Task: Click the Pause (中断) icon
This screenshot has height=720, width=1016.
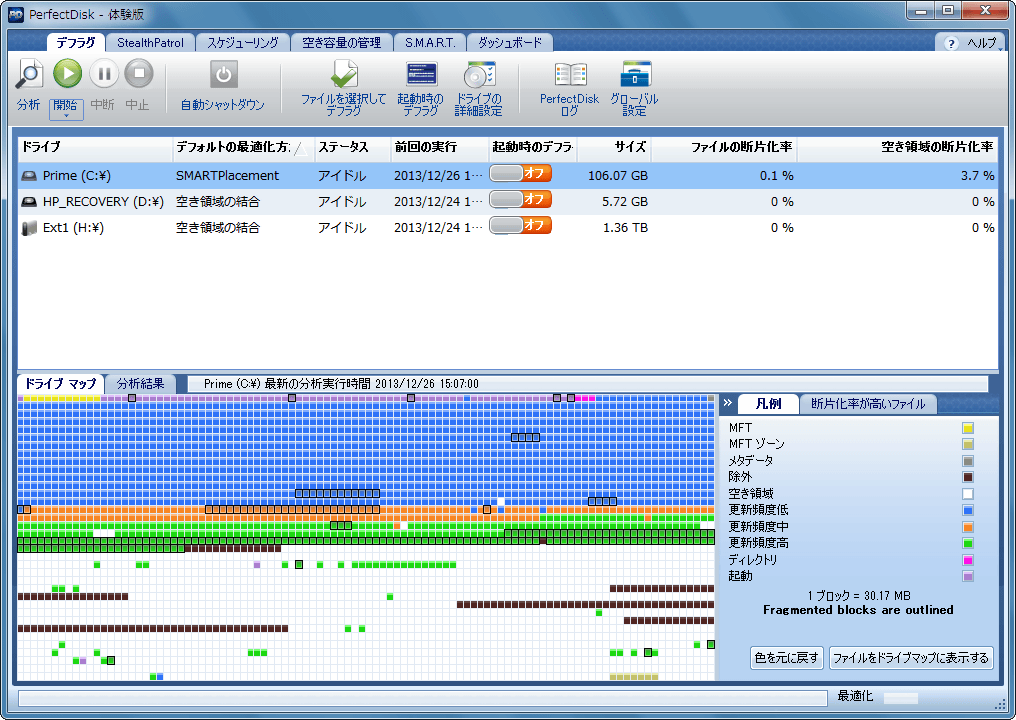Action: (104, 73)
